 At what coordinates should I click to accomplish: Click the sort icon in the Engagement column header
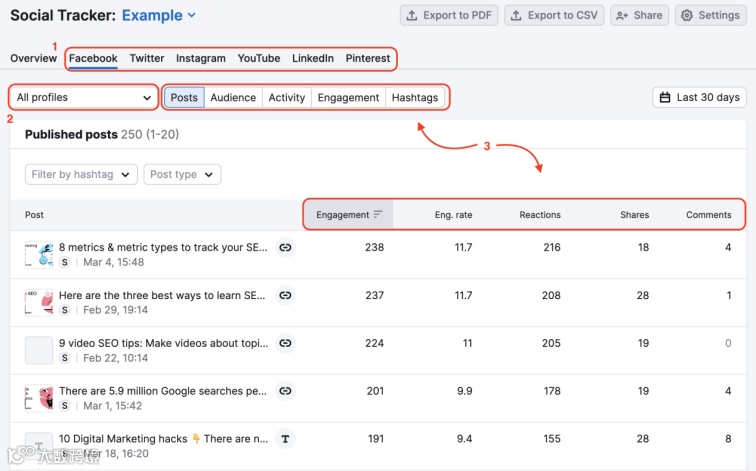(378, 214)
